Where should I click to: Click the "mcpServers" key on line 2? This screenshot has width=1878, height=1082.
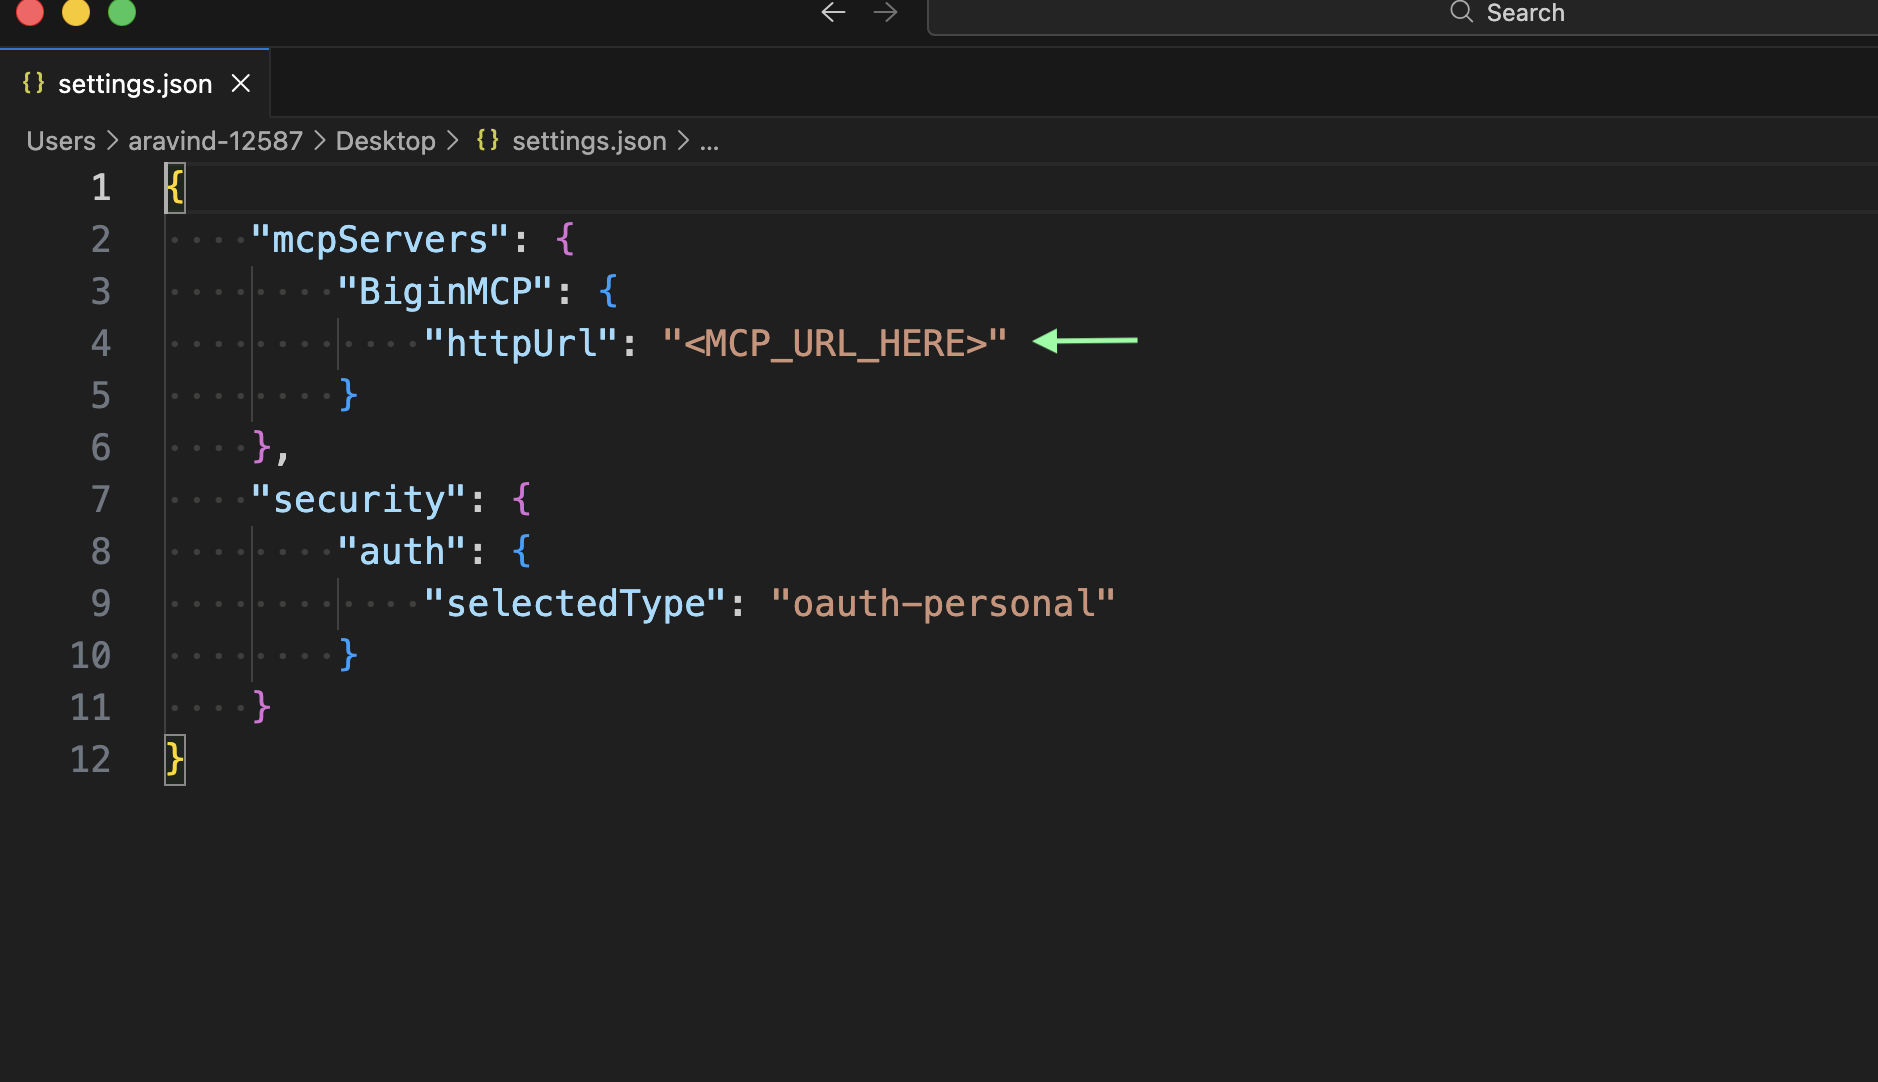click(380, 239)
